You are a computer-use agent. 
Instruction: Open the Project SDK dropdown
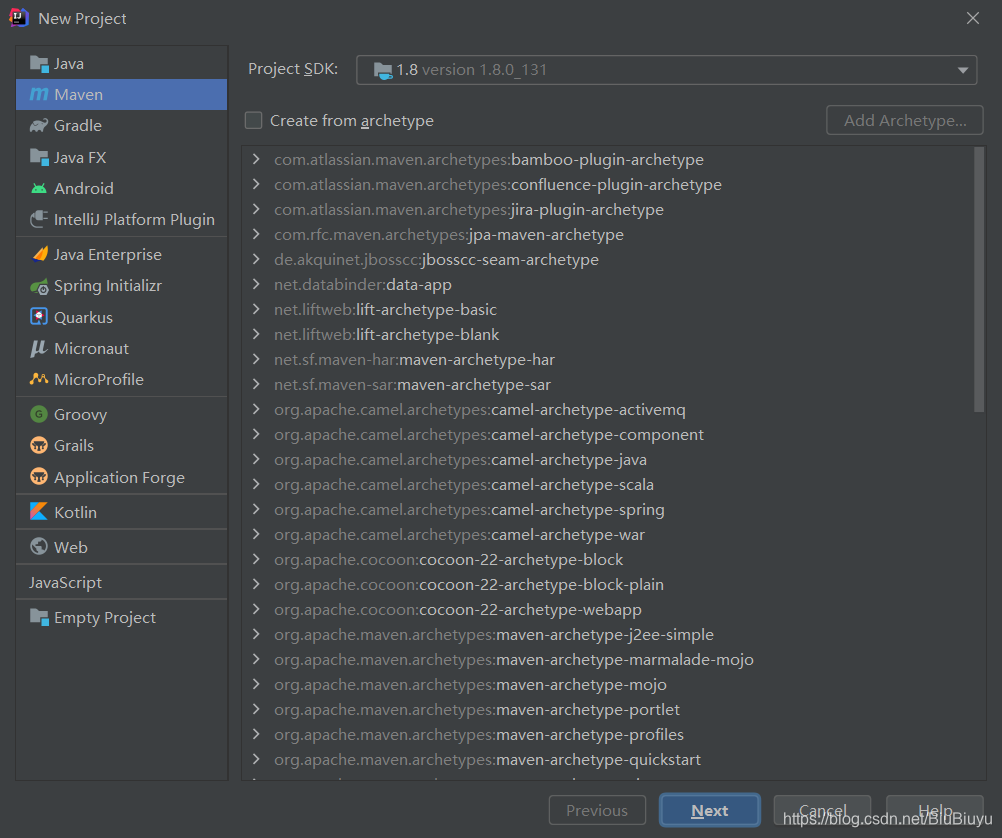click(x=667, y=70)
